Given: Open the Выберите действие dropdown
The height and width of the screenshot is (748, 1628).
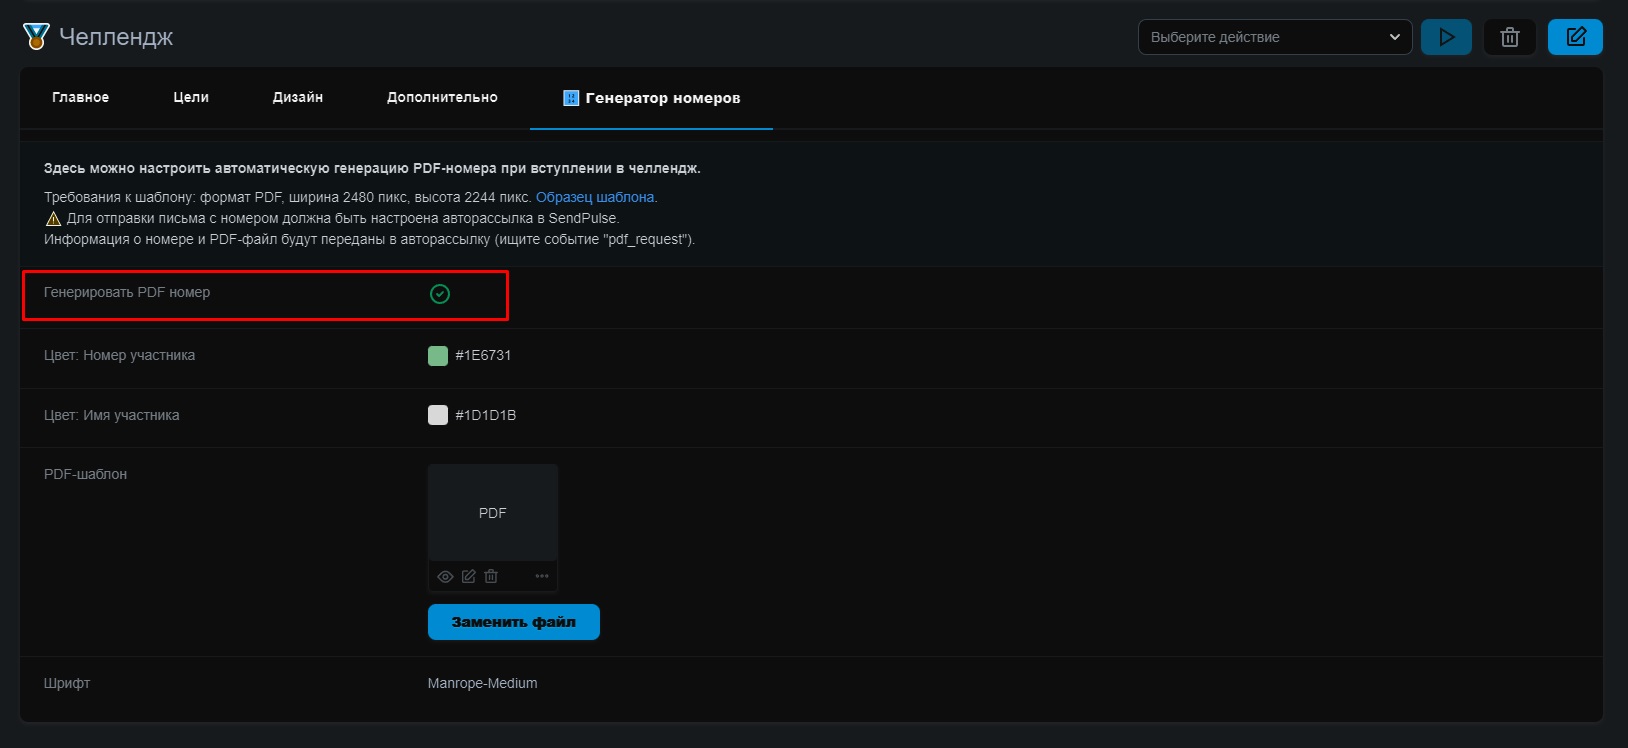Looking at the screenshot, I should click(x=1274, y=37).
